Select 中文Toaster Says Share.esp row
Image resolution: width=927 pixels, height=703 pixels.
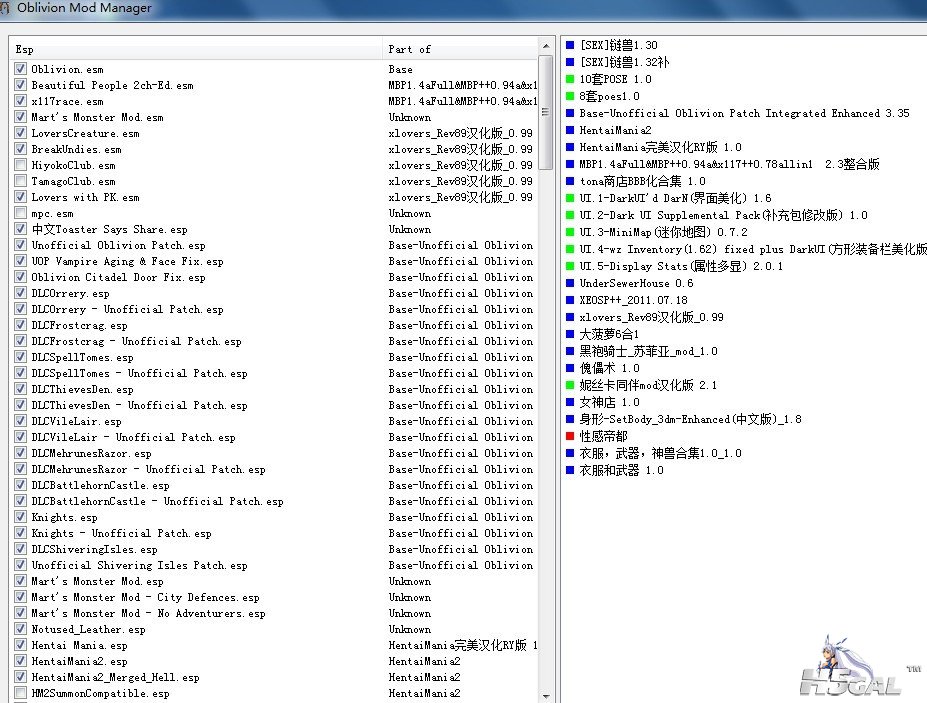[274, 229]
